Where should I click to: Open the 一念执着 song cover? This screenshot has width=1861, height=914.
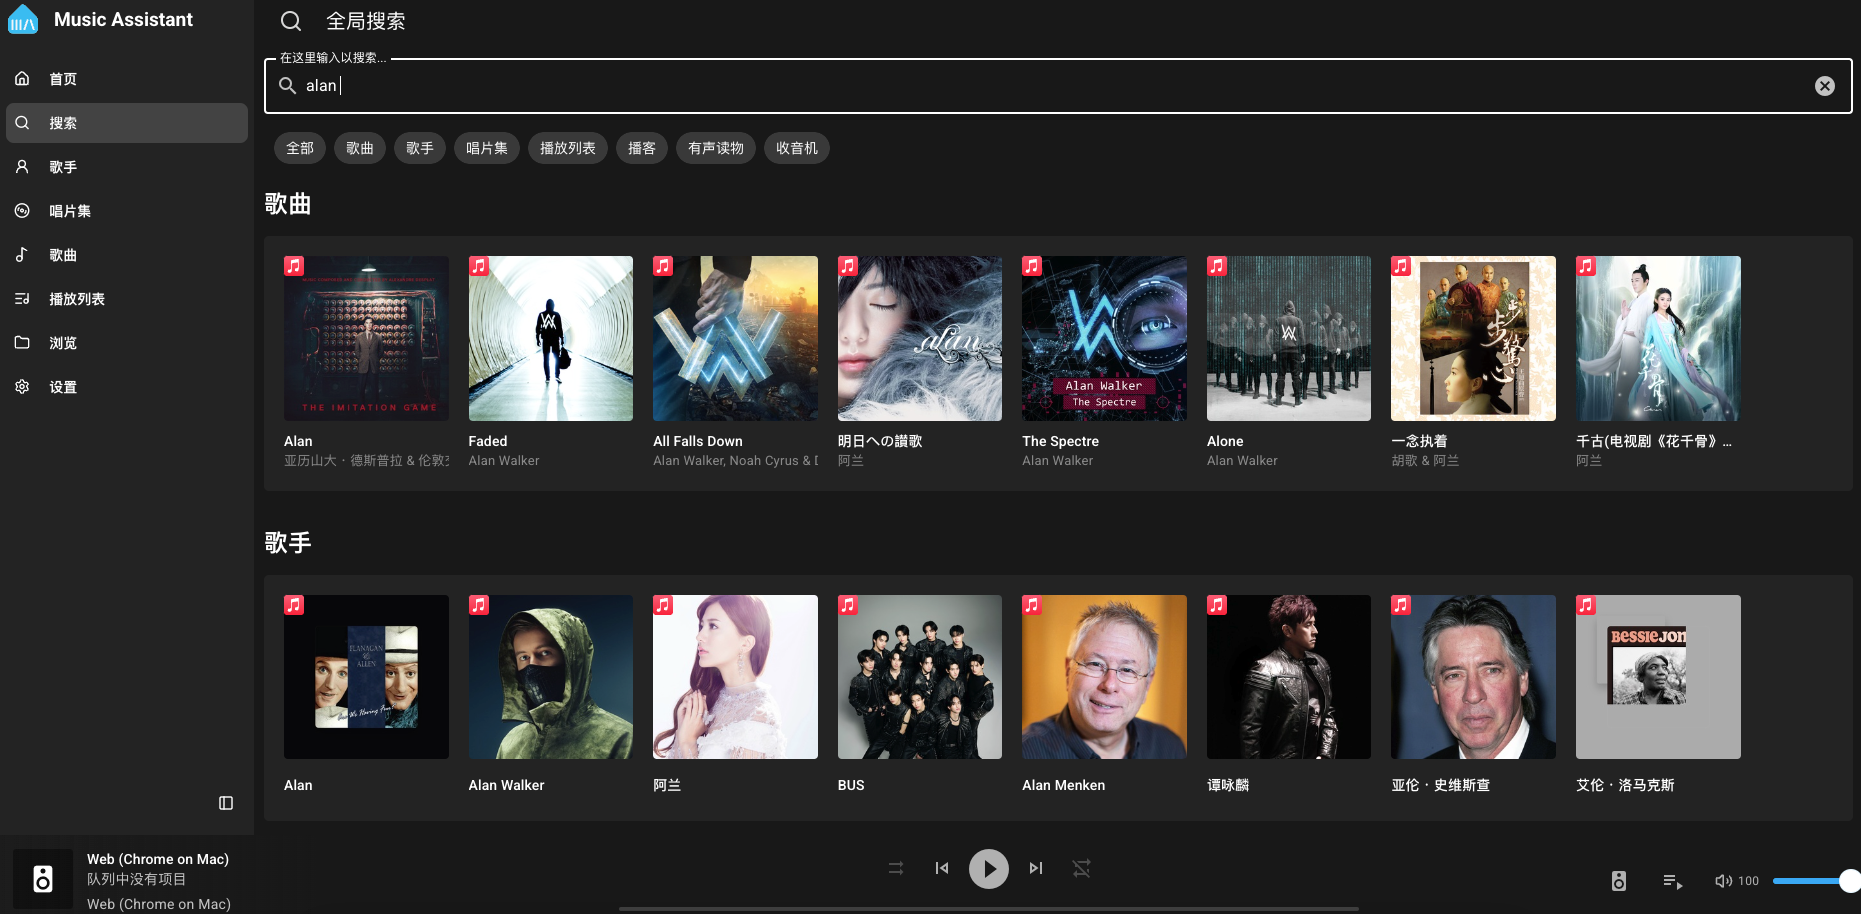click(x=1473, y=338)
